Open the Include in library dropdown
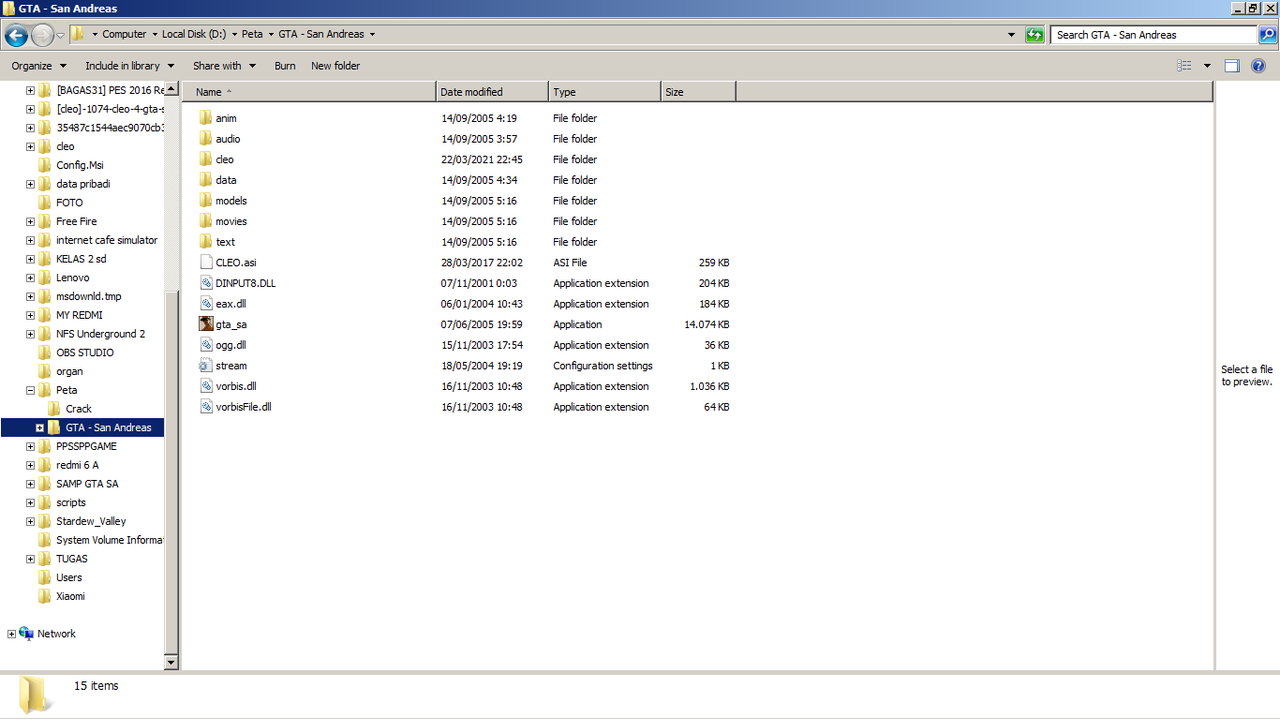 point(130,66)
